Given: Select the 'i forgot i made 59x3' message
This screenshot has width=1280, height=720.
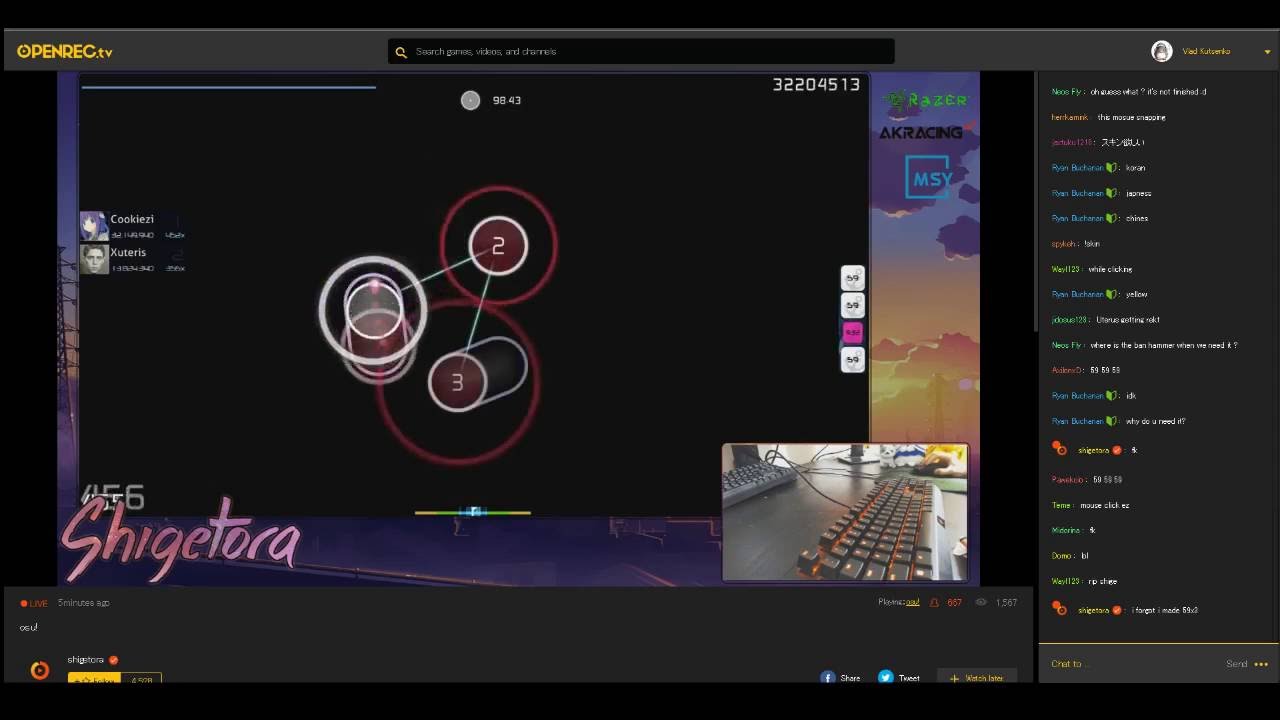Looking at the screenshot, I should point(1164,610).
